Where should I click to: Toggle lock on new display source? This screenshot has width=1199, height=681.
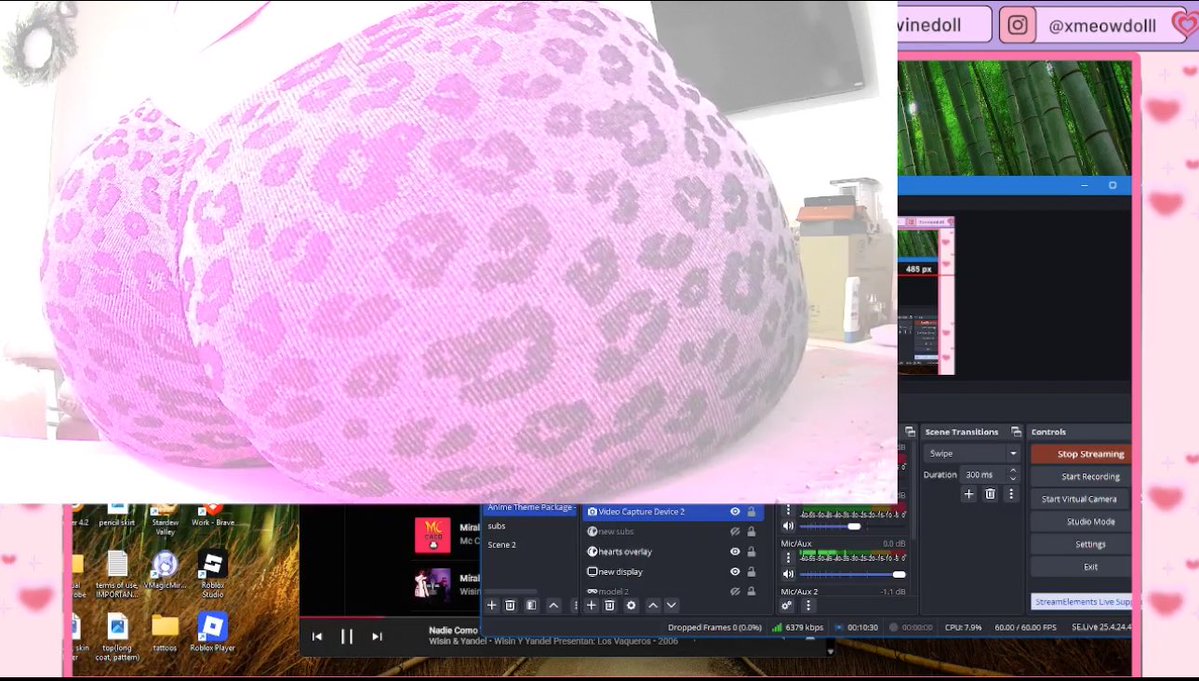(751, 572)
